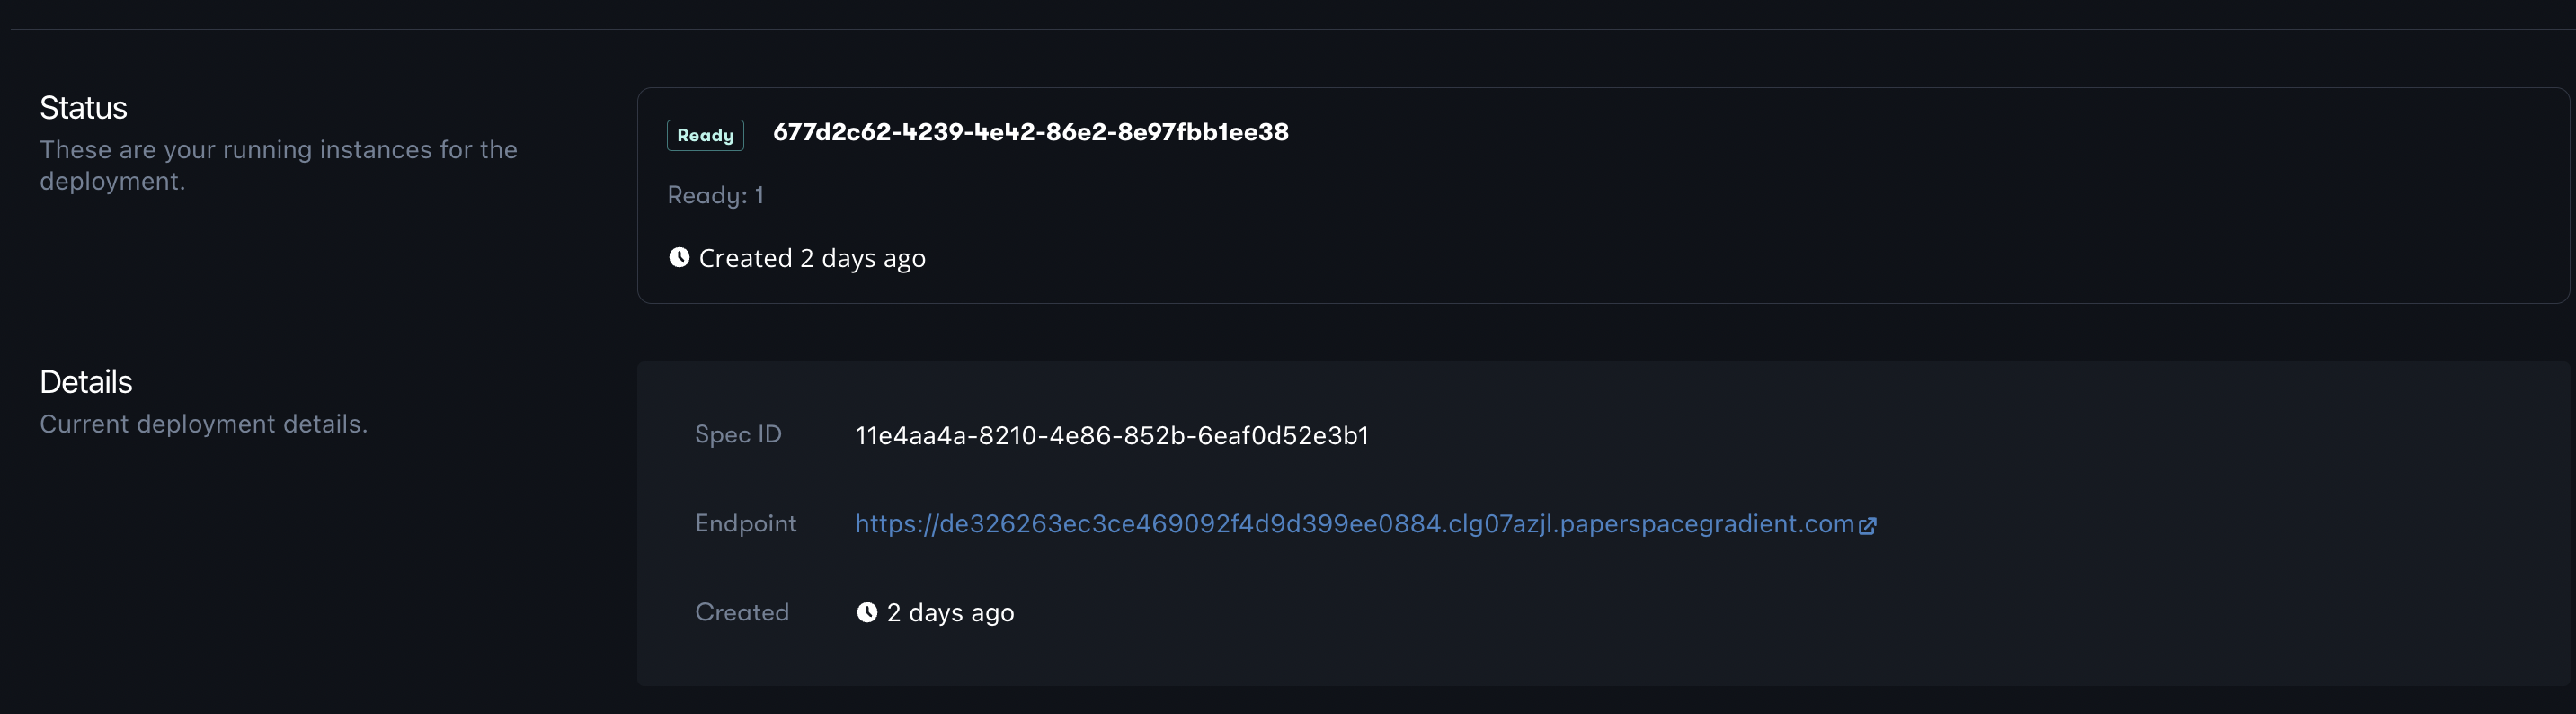
Task: Open the paperspacegradient.com endpoint link
Action: click(x=1354, y=524)
